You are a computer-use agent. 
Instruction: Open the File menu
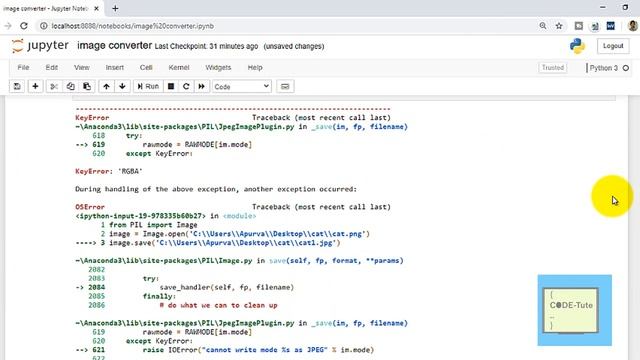[x=23, y=68]
